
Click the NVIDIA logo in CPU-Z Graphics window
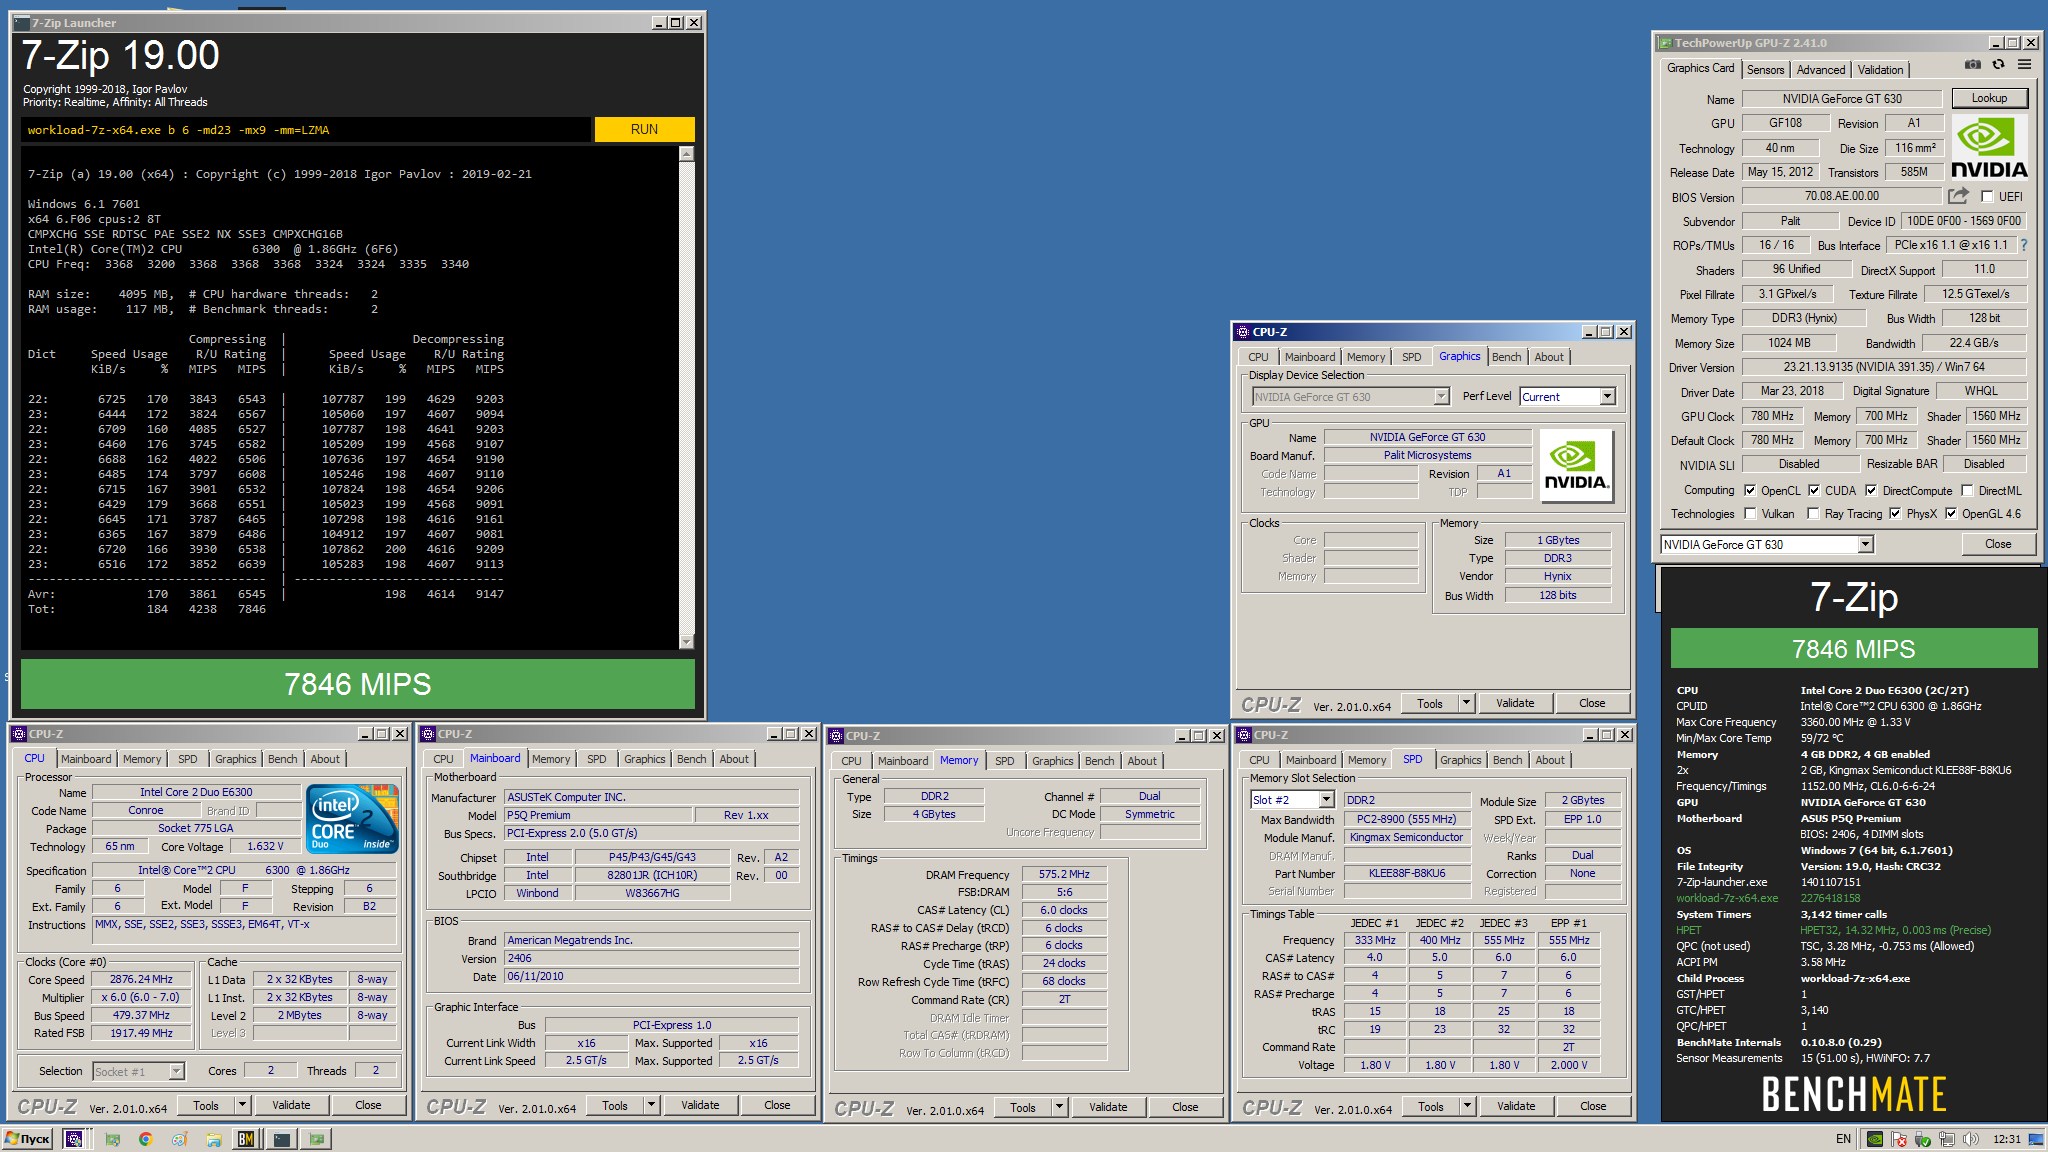coord(1576,465)
